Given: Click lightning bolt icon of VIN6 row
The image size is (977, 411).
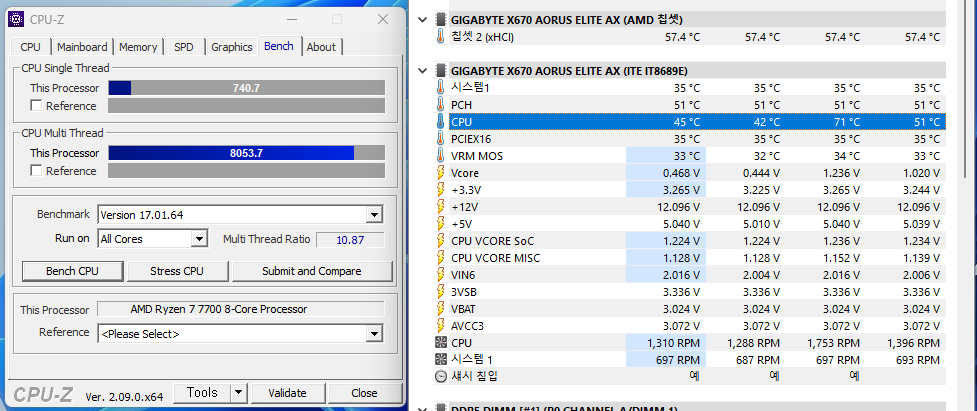Looking at the screenshot, I should [x=441, y=275].
